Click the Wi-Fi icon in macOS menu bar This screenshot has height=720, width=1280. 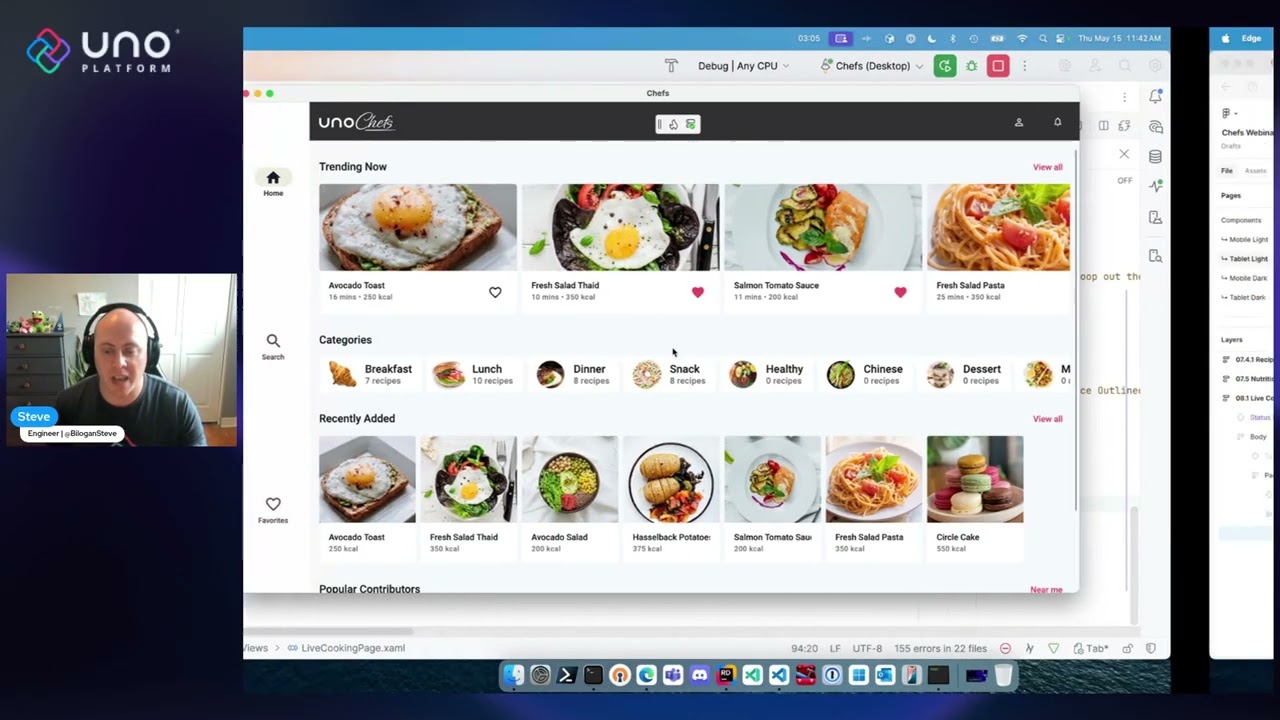1022,39
